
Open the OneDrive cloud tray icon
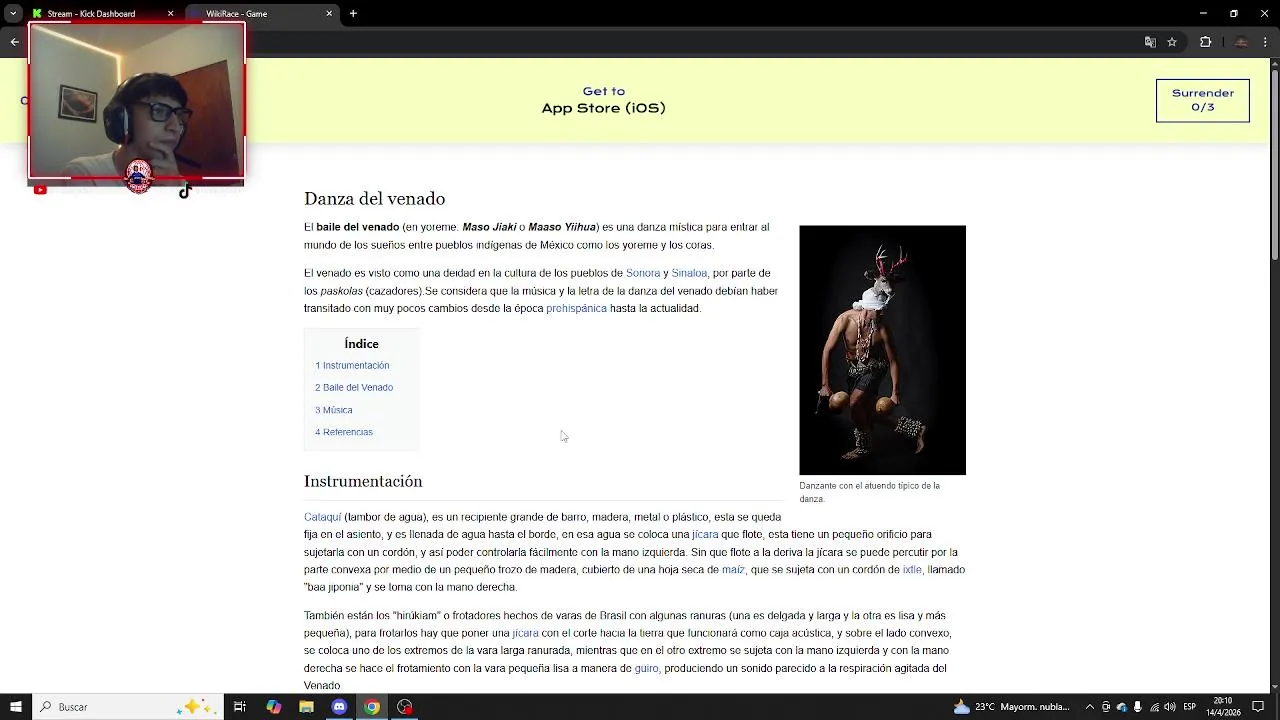[1122, 707]
